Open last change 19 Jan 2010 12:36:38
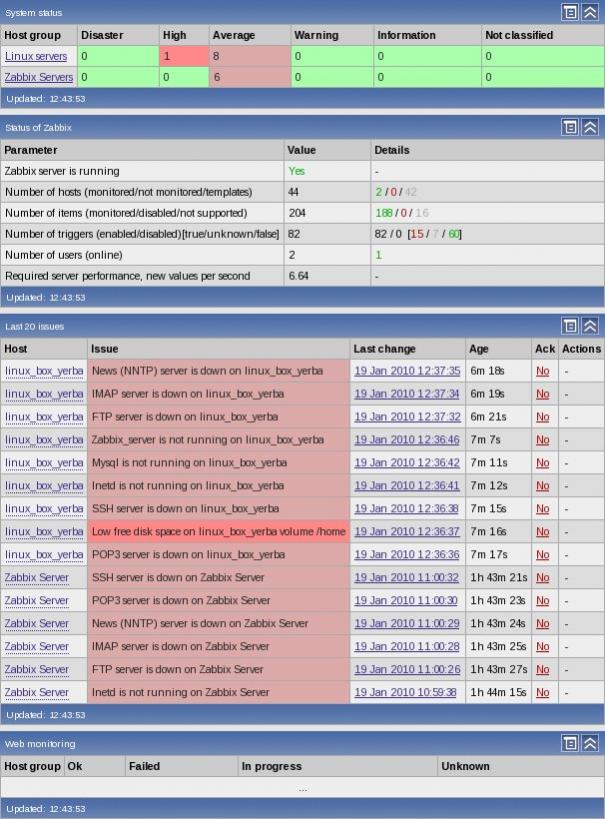 point(406,509)
